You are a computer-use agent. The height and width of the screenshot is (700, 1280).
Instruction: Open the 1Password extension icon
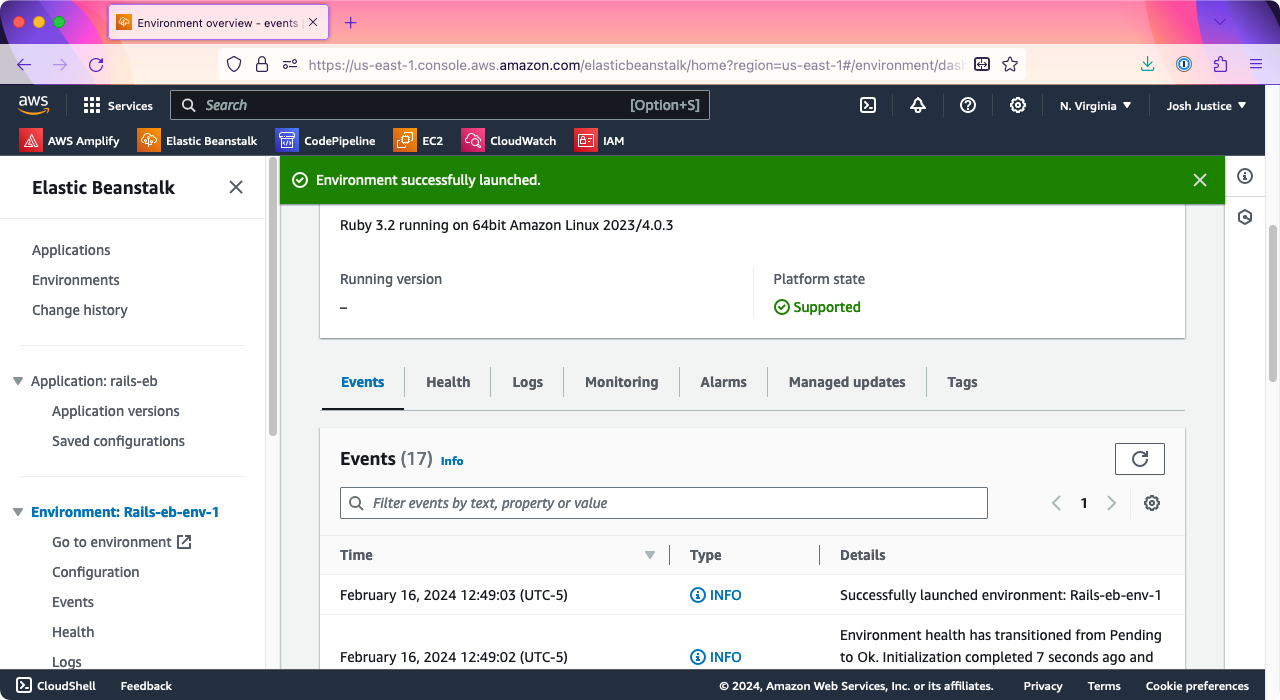(x=1184, y=64)
